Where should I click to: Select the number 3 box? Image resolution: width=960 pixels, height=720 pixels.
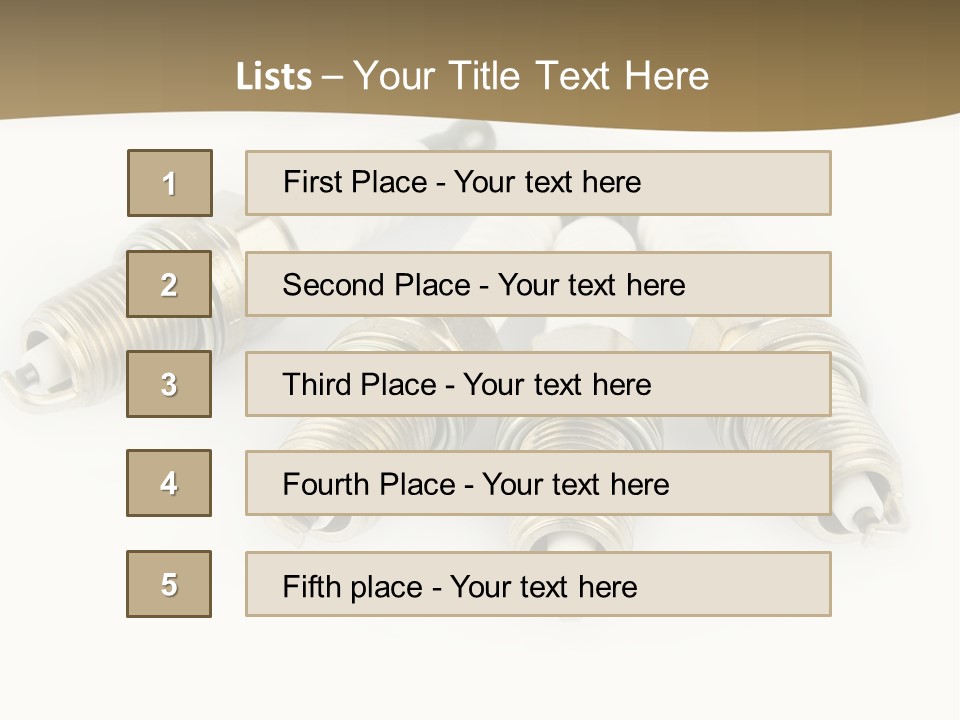pos(169,384)
